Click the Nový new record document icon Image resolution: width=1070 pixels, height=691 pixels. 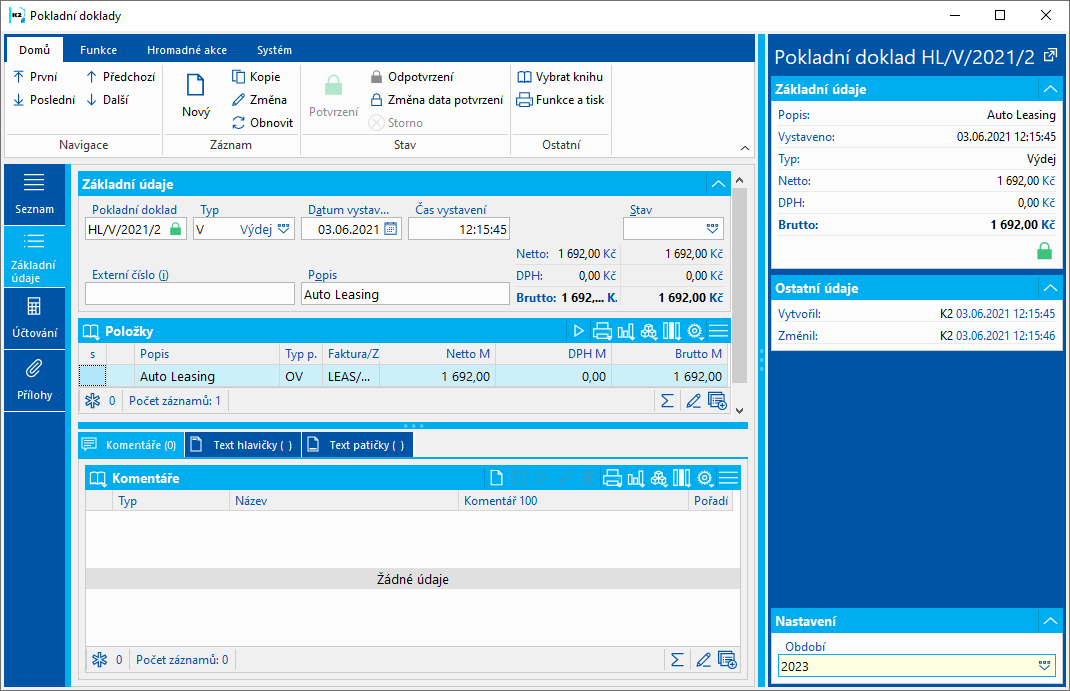(196, 85)
